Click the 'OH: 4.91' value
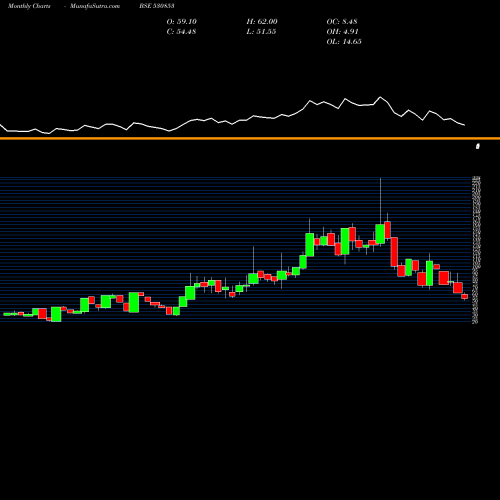This screenshot has height=500, width=500. click(342, 32)
